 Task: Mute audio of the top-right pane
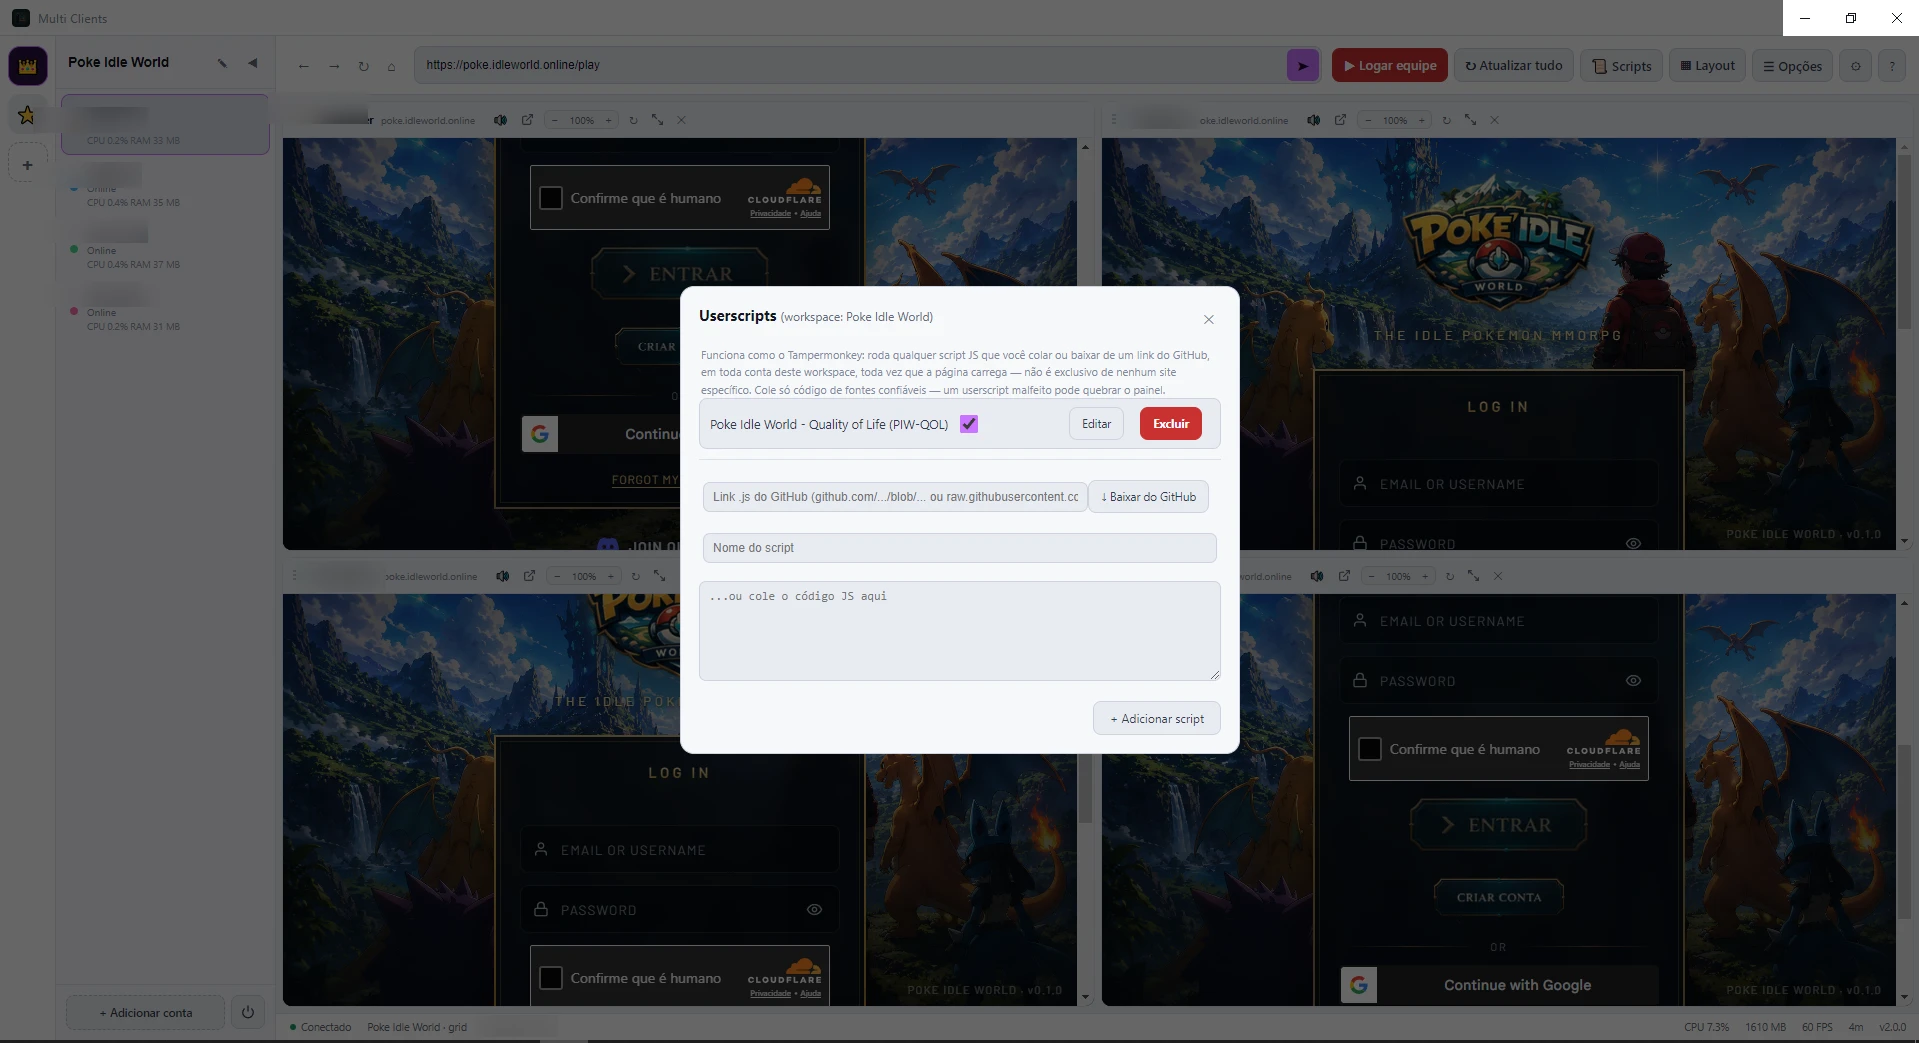(1313, 120)
